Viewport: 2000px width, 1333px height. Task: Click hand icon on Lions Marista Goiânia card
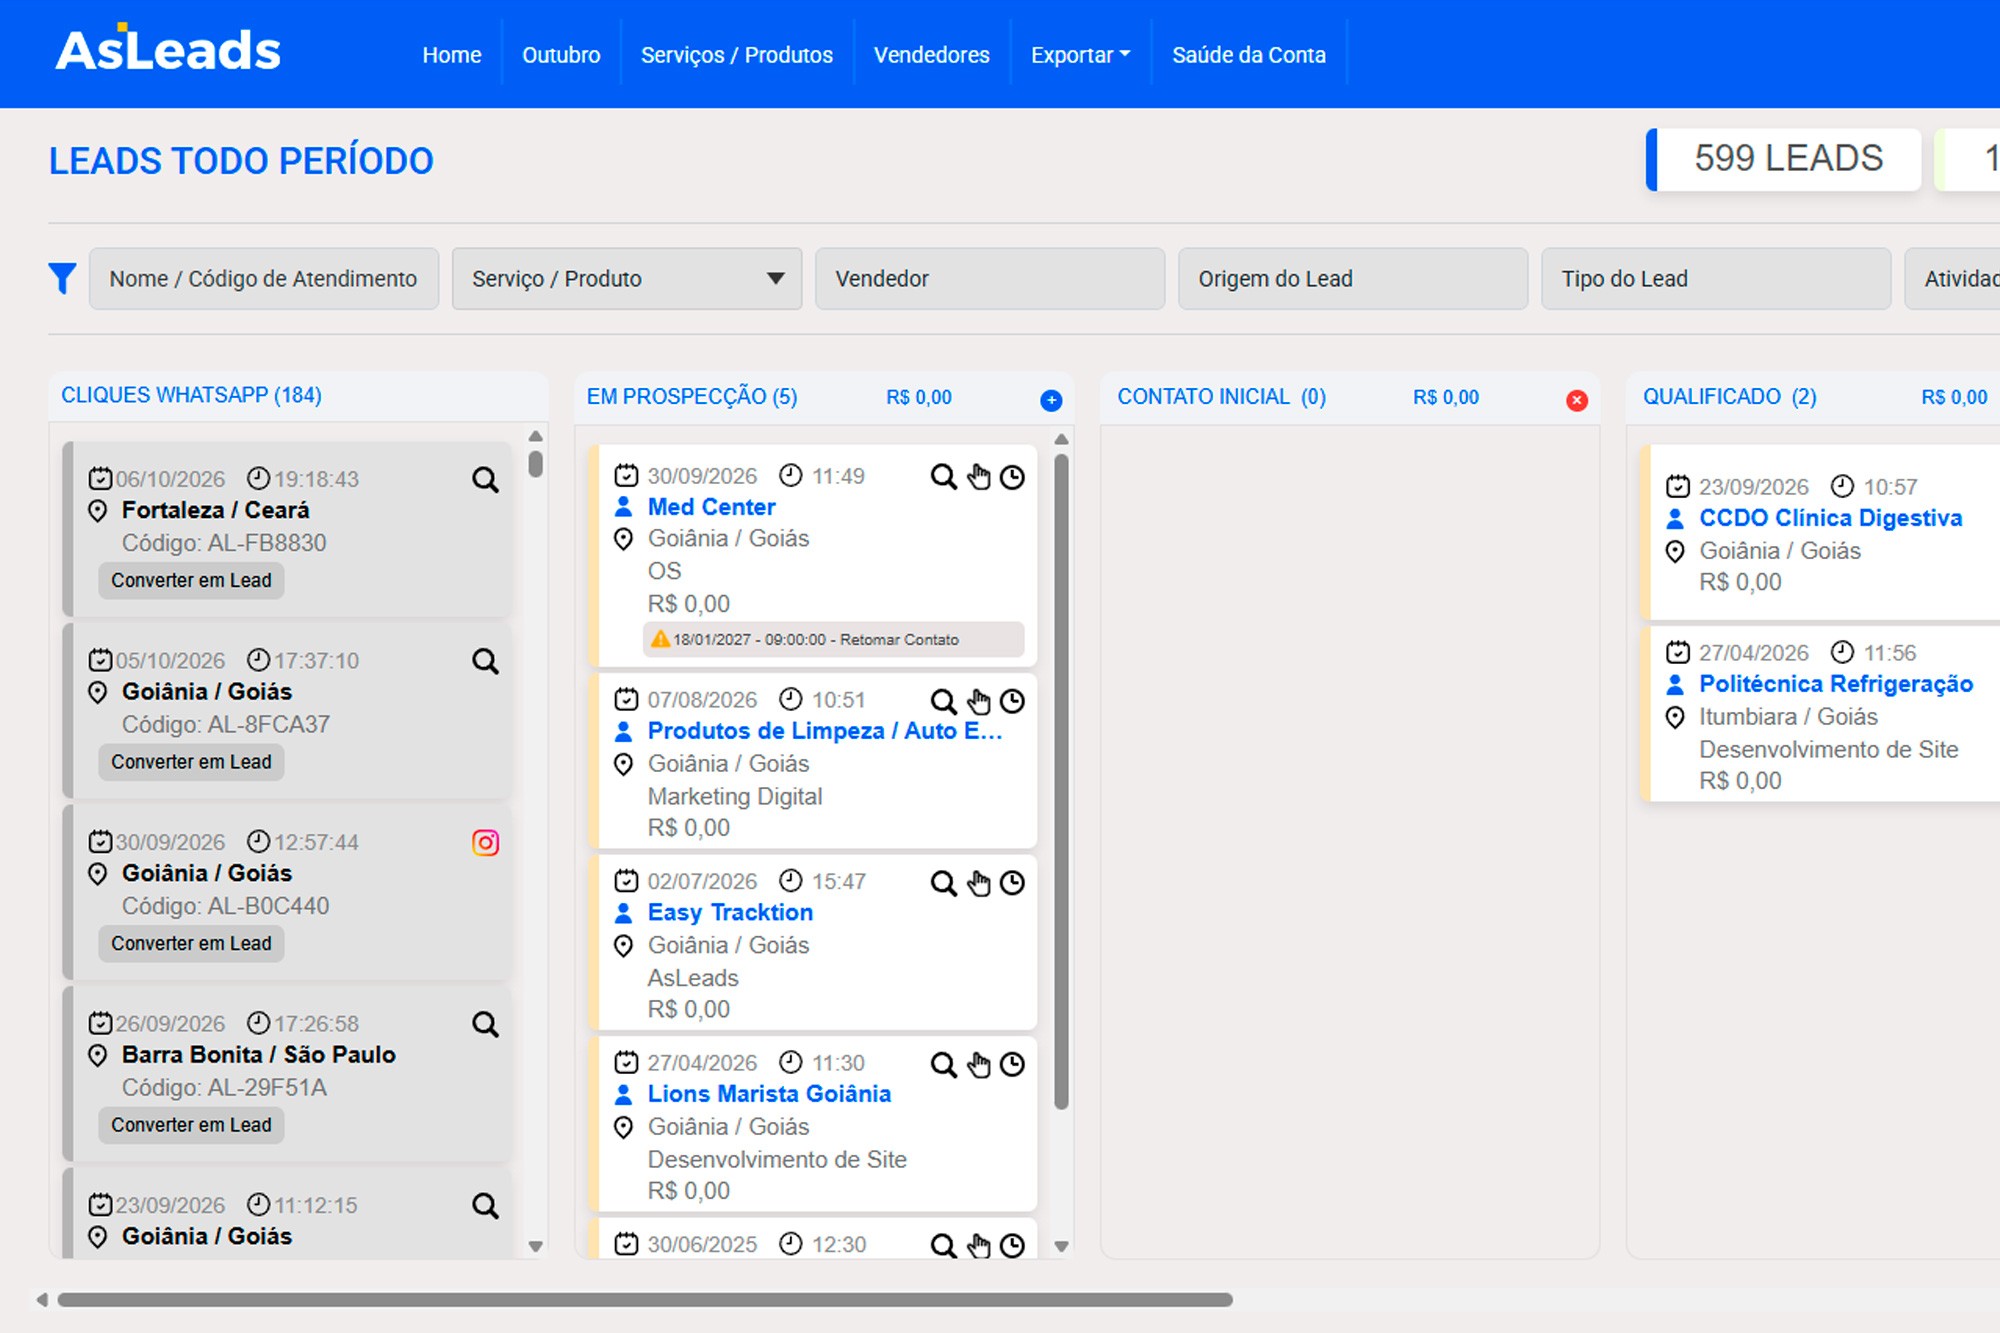pyautogui.click(x=979, y=1064)
